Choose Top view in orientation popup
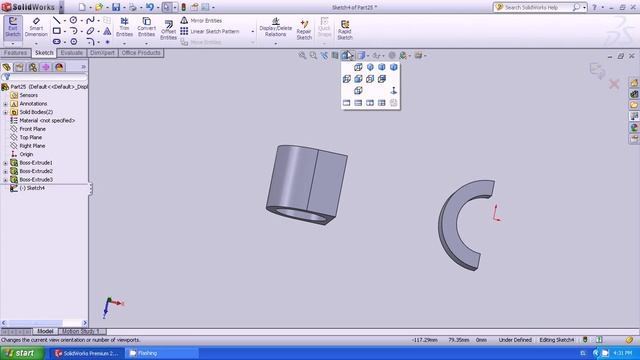640x360 pixels. pos(358,67)
